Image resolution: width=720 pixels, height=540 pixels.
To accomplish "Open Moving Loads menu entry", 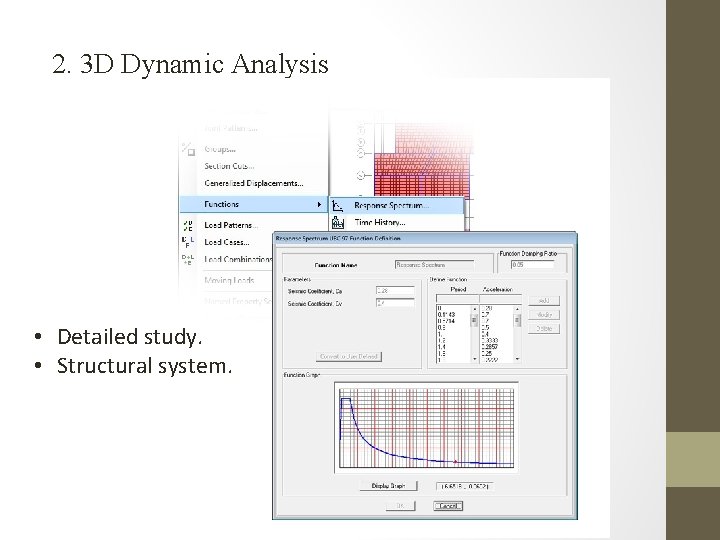I will pyautogui.click(x=229, y=280).
